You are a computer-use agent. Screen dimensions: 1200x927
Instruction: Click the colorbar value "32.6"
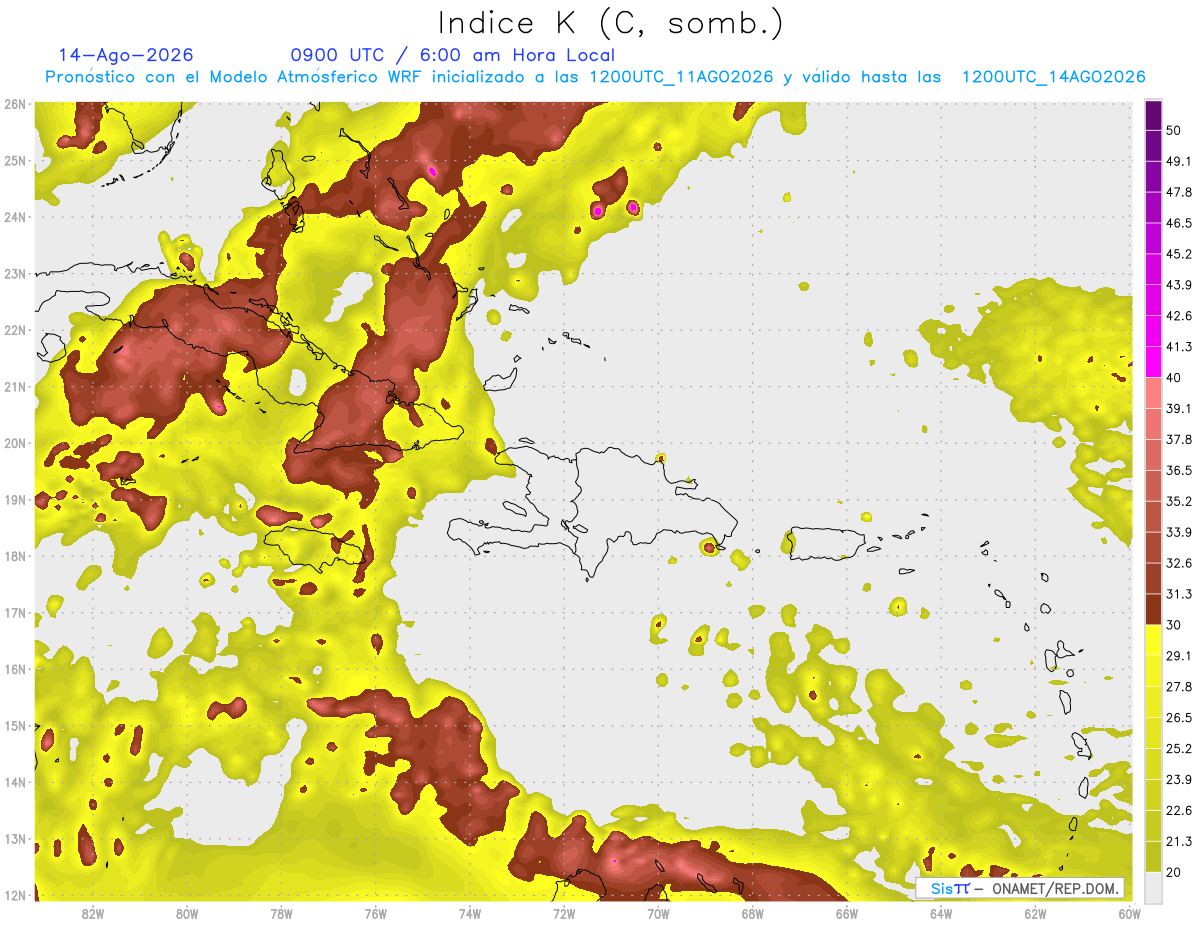coord(1179,564)
